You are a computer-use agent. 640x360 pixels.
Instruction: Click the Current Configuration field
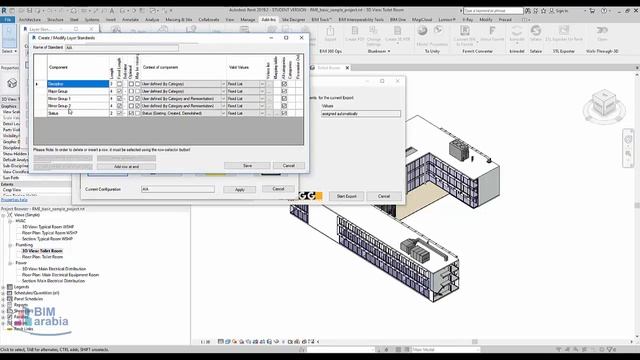[178, 189]
